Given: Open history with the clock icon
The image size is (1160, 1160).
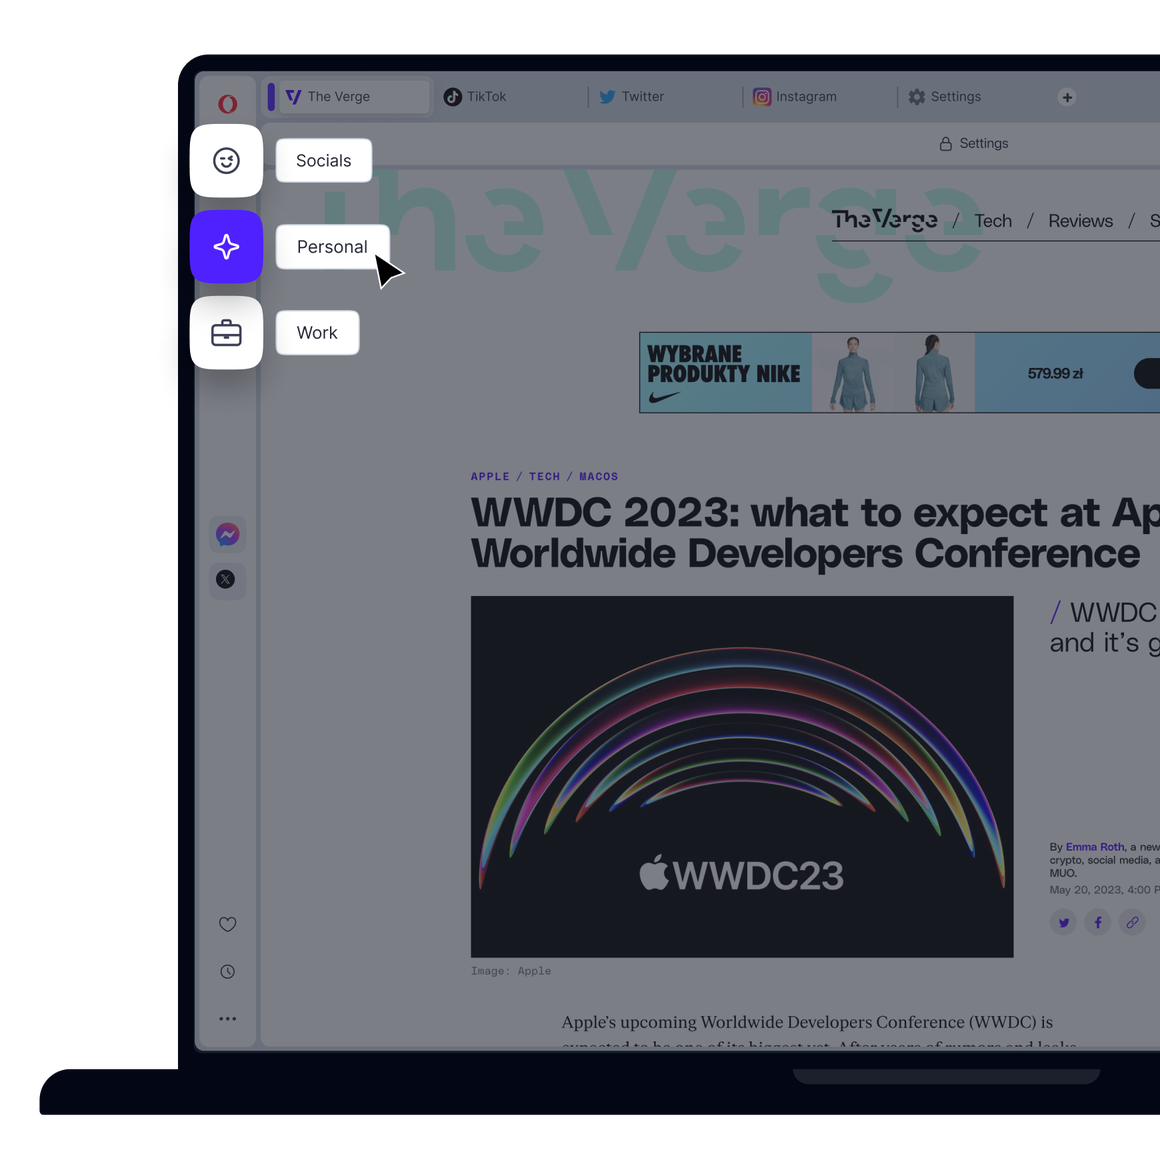Looking at the screenshot, I should tap(227, 971).
